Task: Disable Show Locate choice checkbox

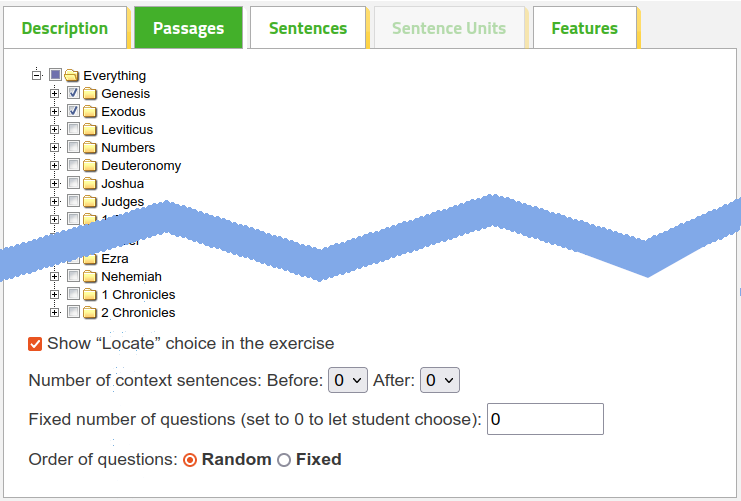Action: point(35,344)
